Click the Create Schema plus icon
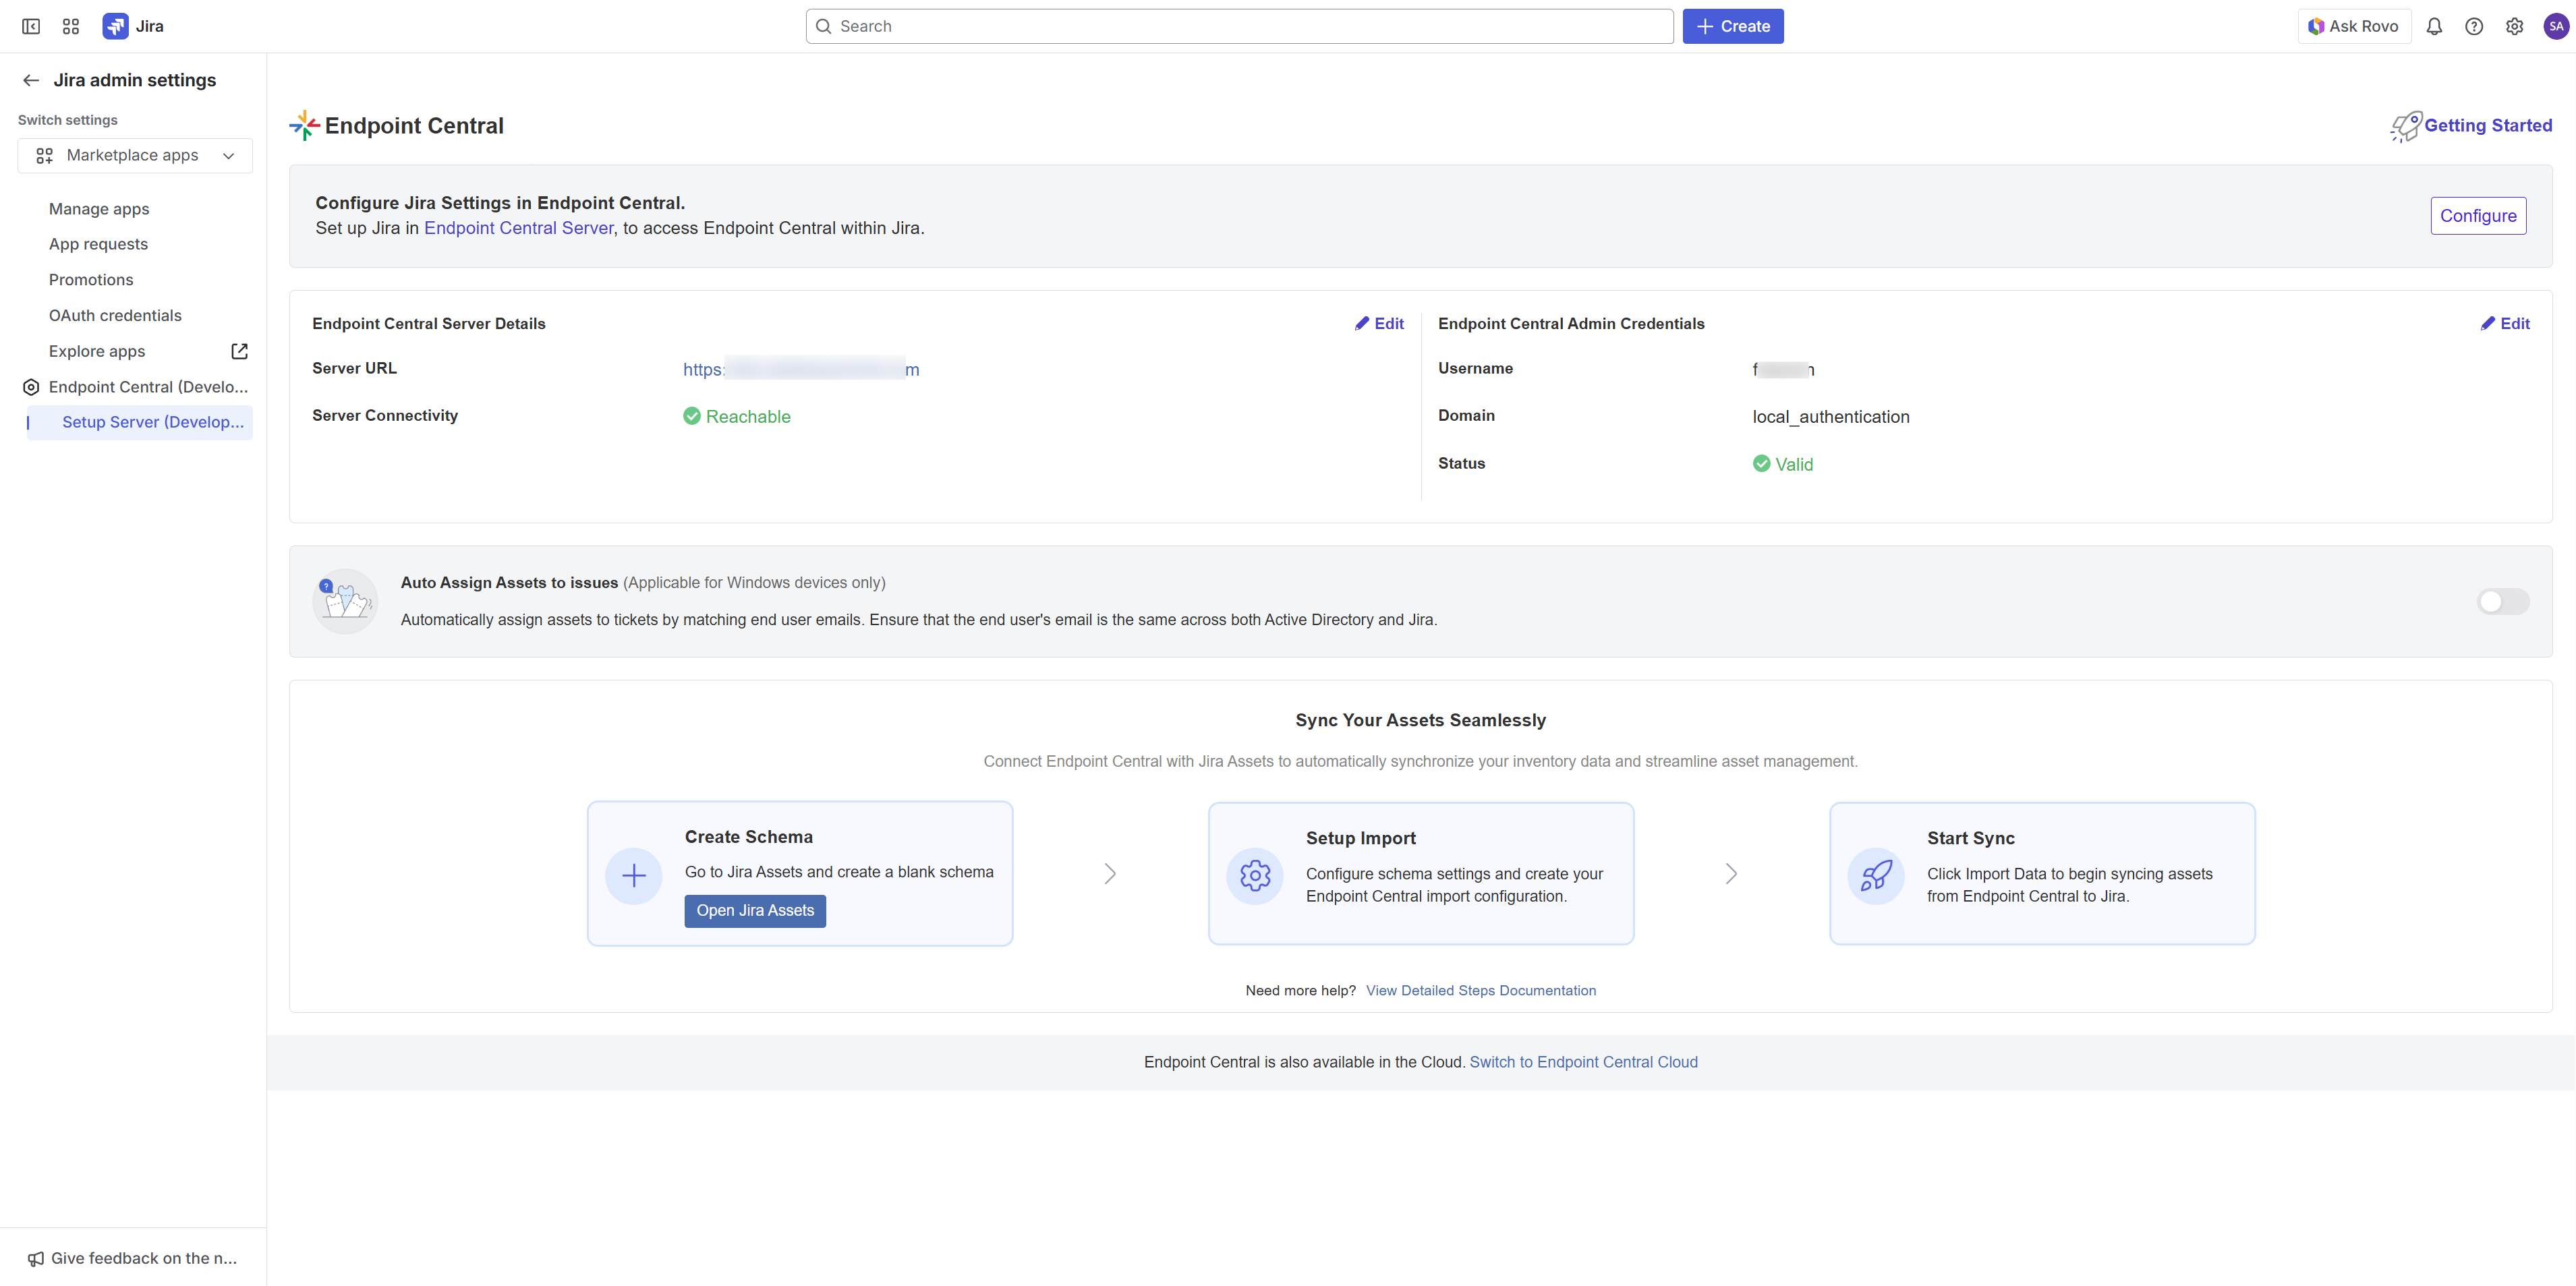Screen dimensions: 2576x1286 click(x=633, y=876)
